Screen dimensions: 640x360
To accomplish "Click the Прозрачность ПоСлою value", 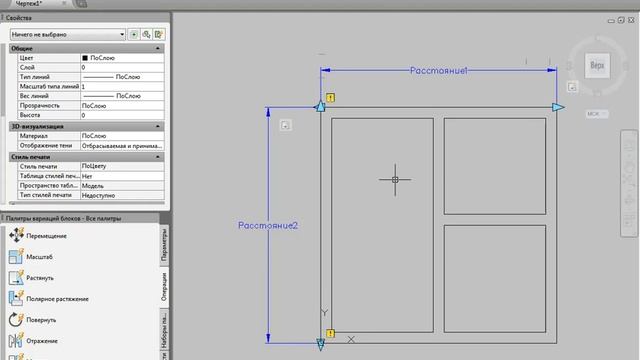I will click(x=122, y=106).
